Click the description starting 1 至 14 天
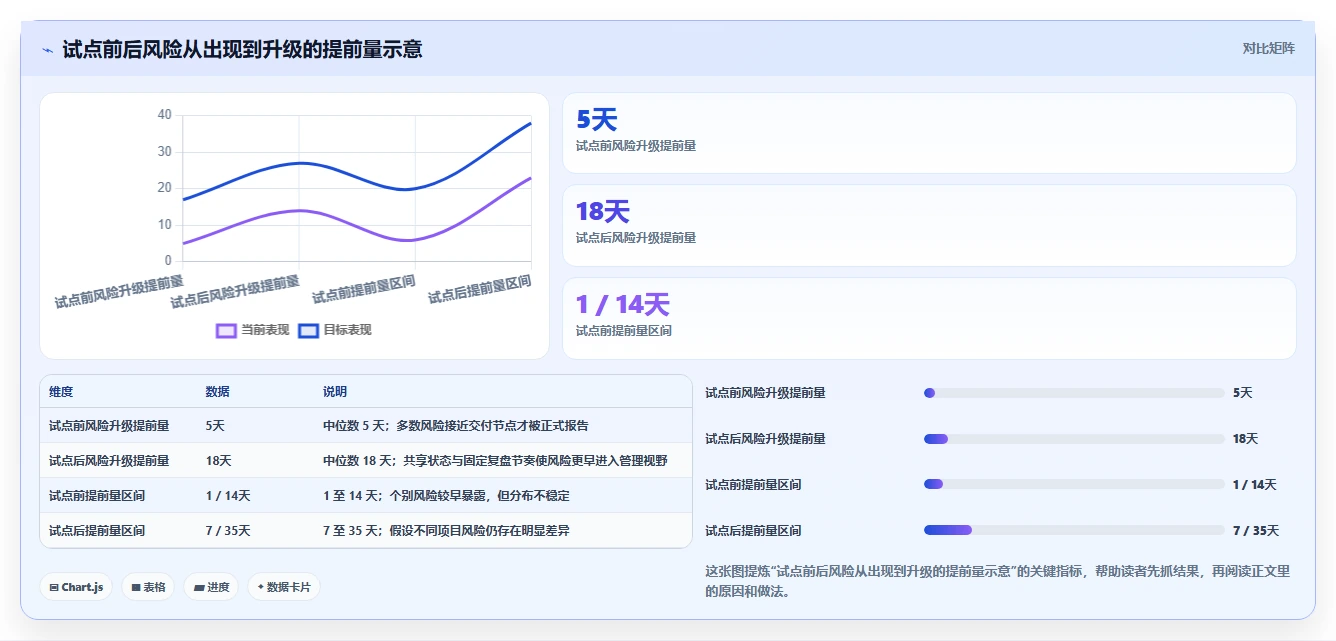This screenshot has height=641, width=1336. 446,496
